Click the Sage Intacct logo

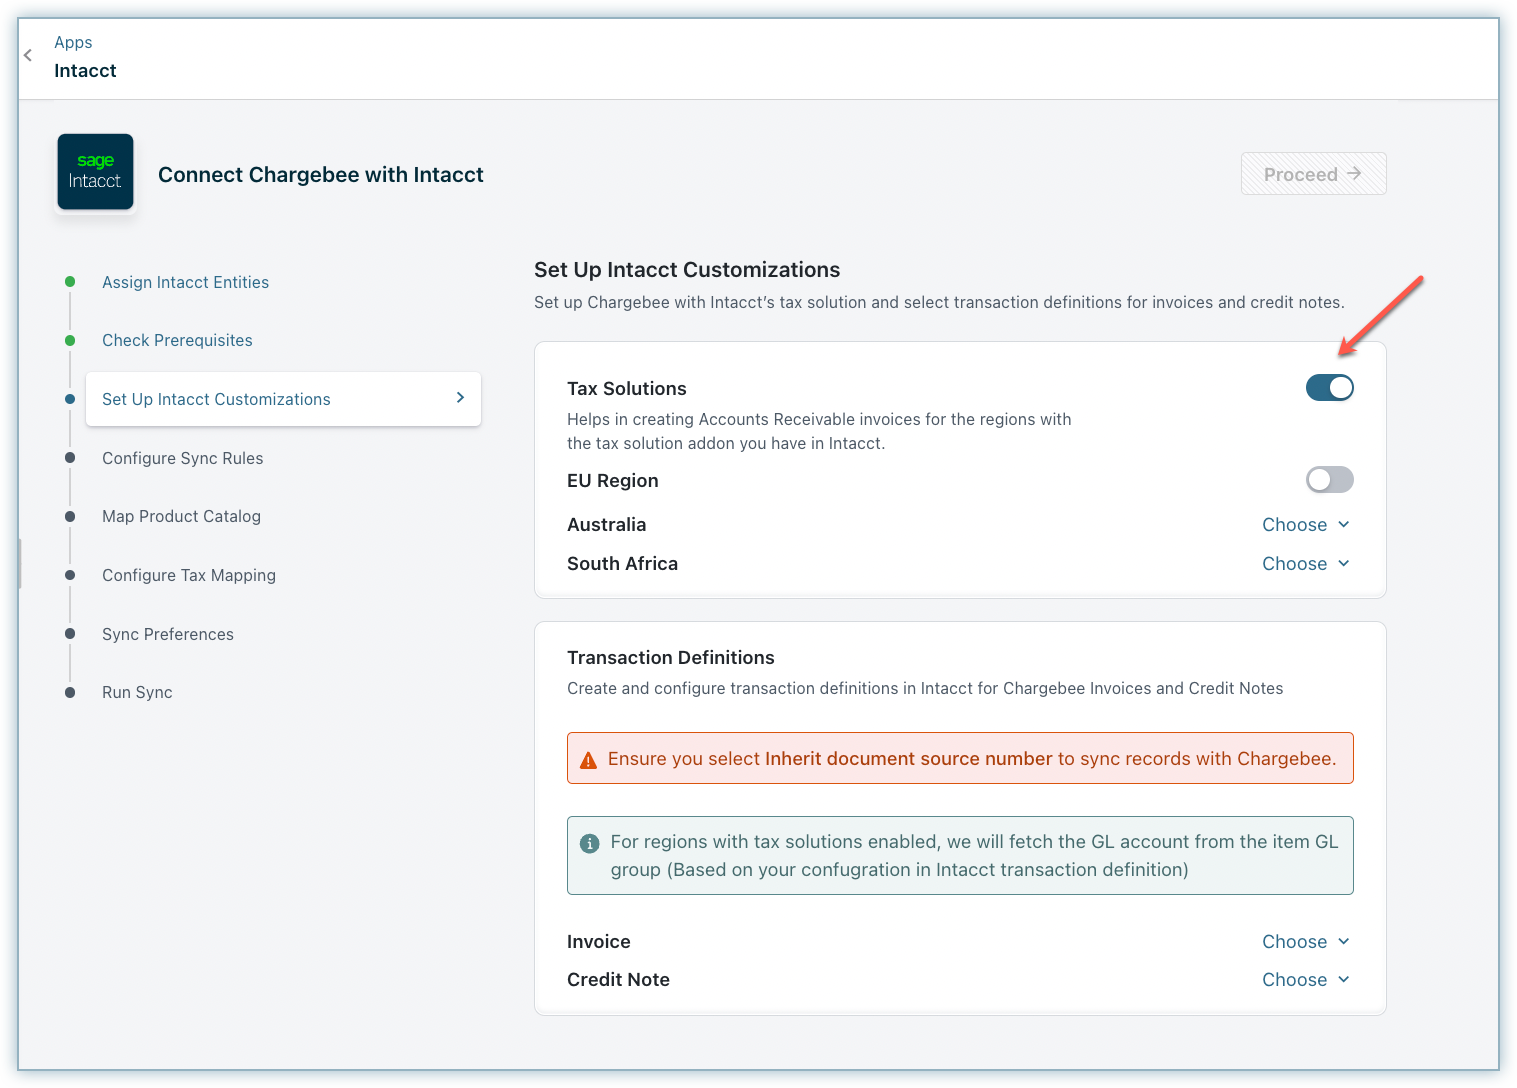pyautogui.click(x=96, y=172)
